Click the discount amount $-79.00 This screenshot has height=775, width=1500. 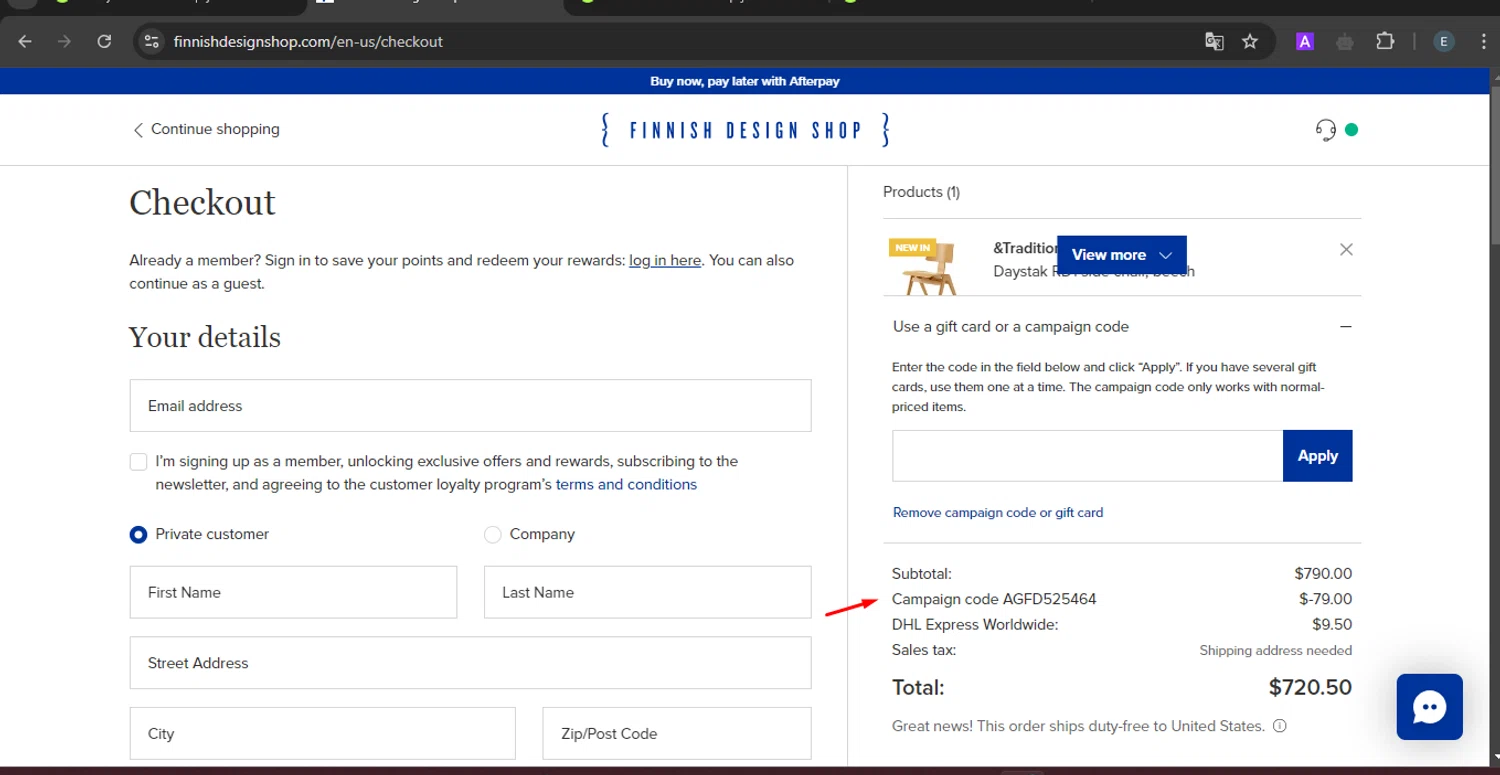pos(1325,599)
